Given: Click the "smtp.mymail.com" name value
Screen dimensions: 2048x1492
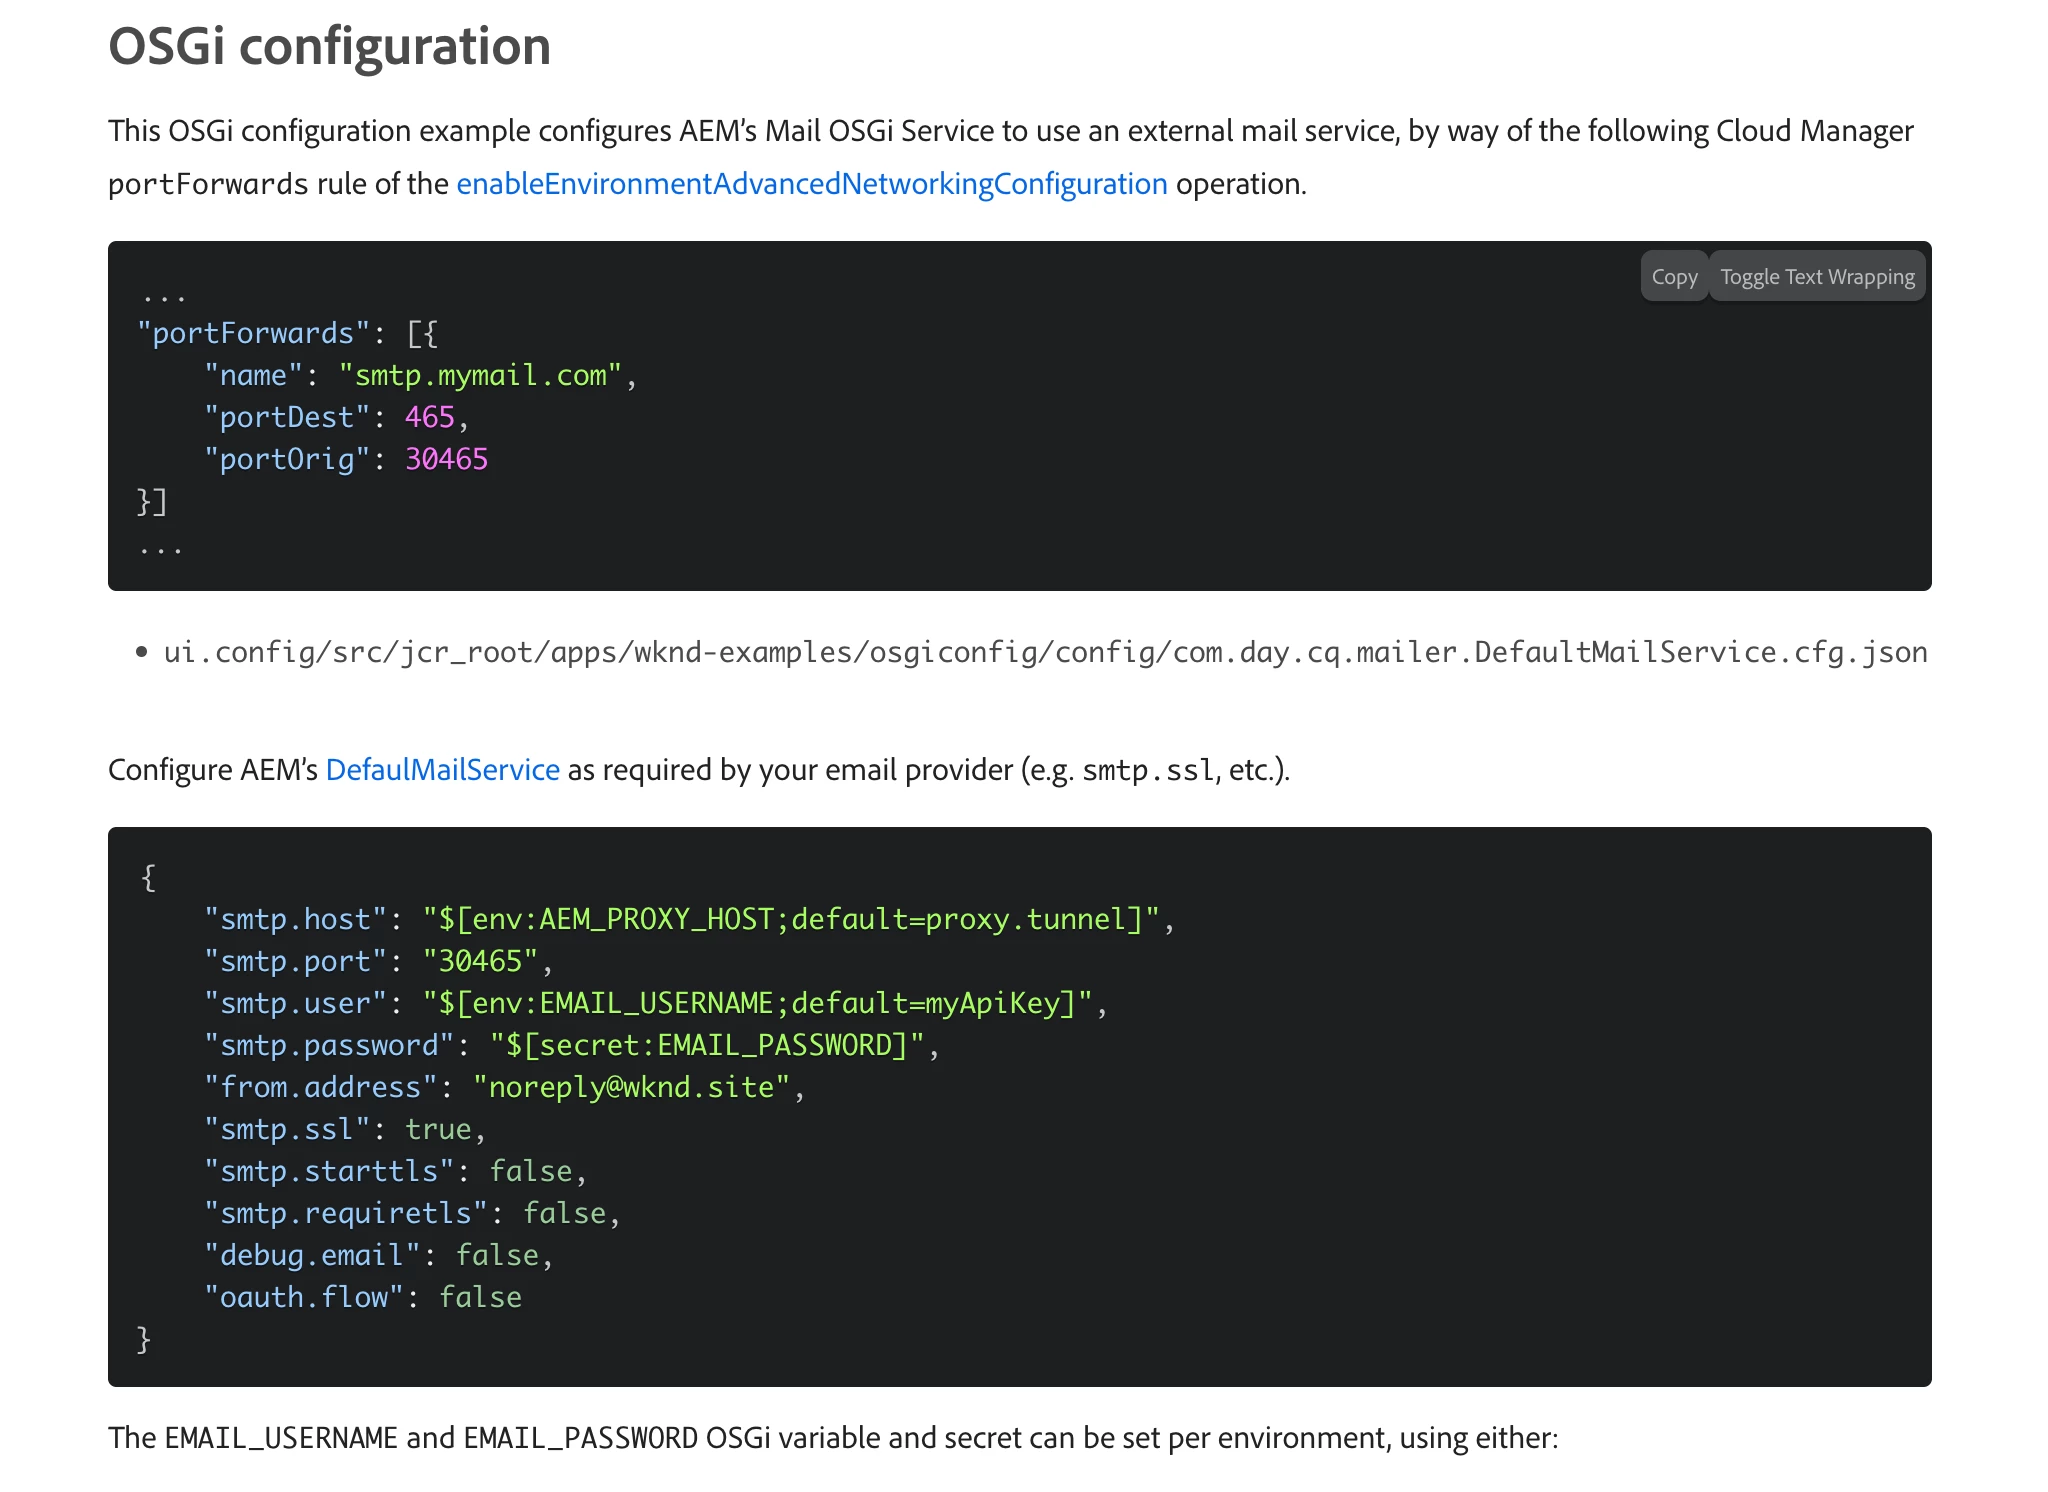Looking at the screenshot, I should (x=480, y=375).
